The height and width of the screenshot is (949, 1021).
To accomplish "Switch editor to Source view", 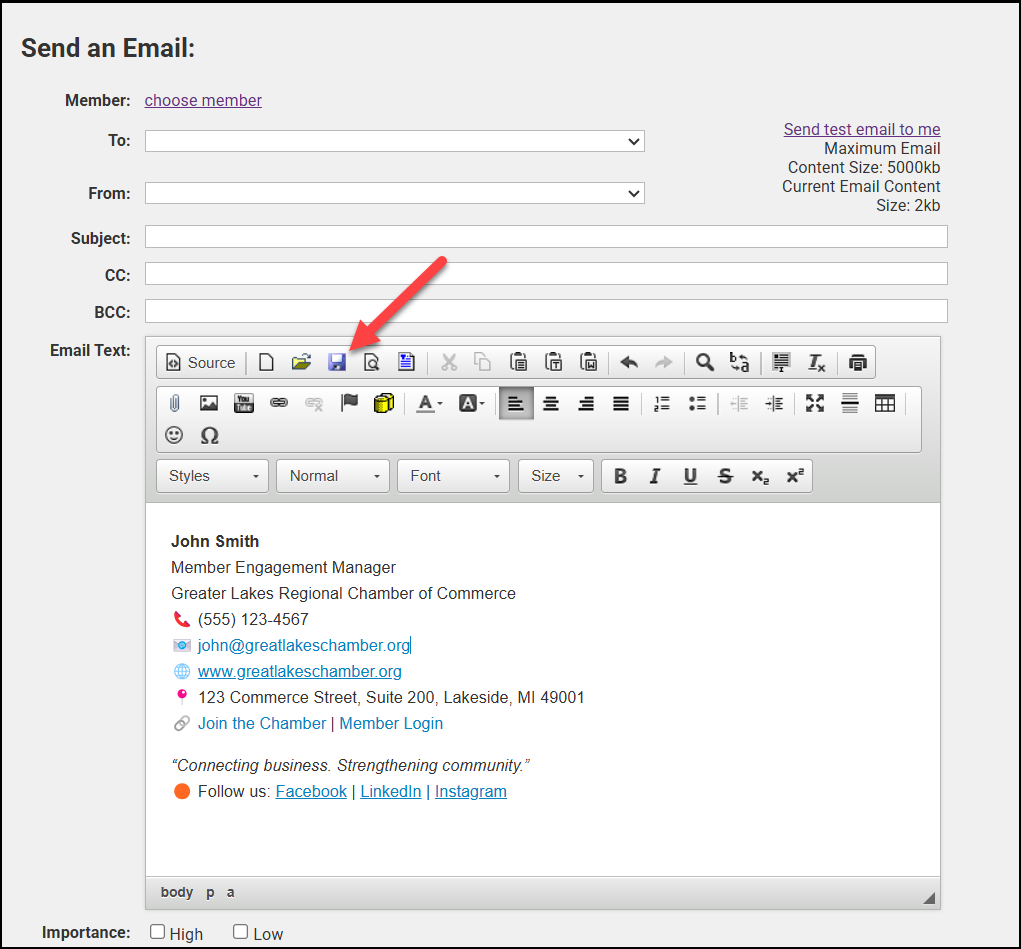I will (x=201, y=362).
